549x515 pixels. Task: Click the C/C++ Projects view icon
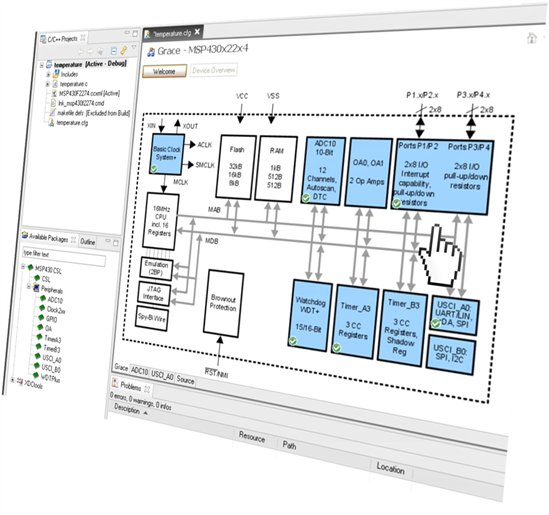[x=43, y=39]
